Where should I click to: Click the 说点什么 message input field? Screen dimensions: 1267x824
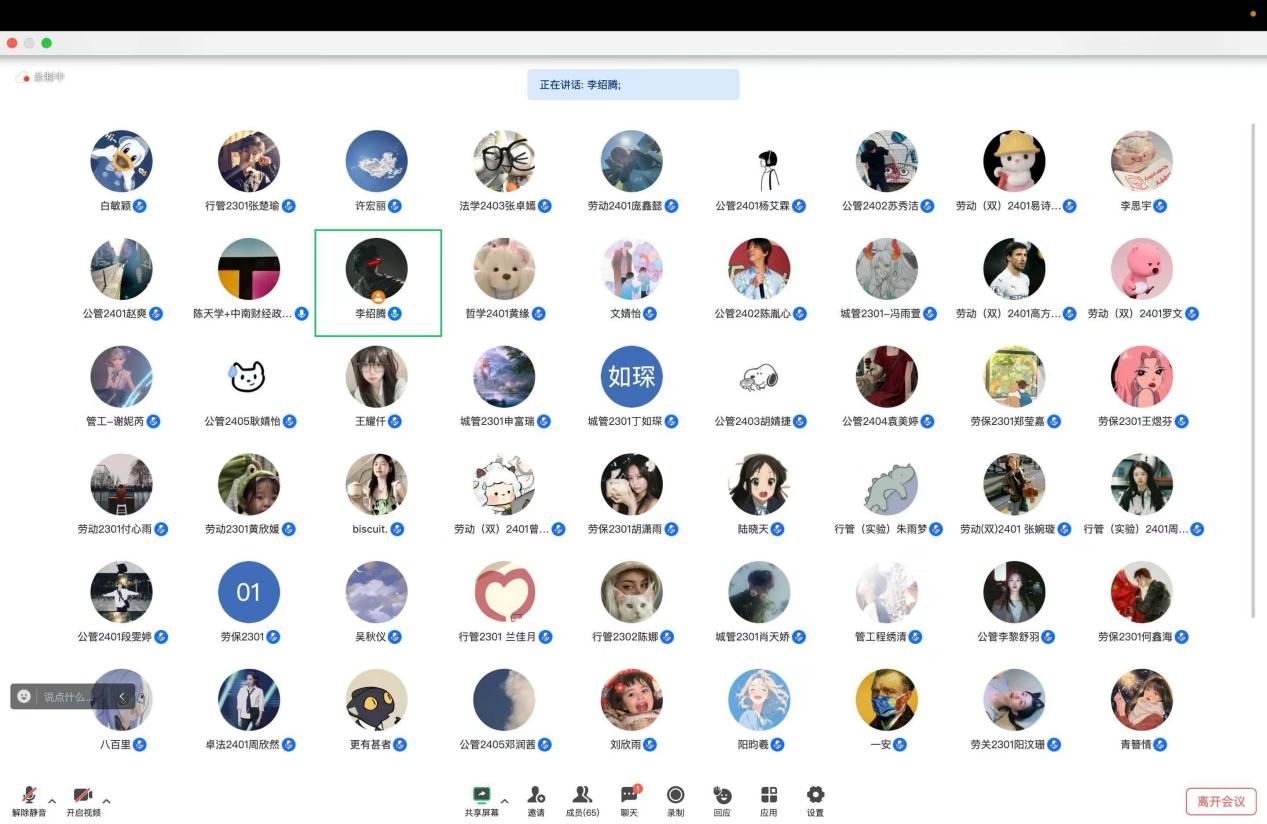click(x=70, y=696)
